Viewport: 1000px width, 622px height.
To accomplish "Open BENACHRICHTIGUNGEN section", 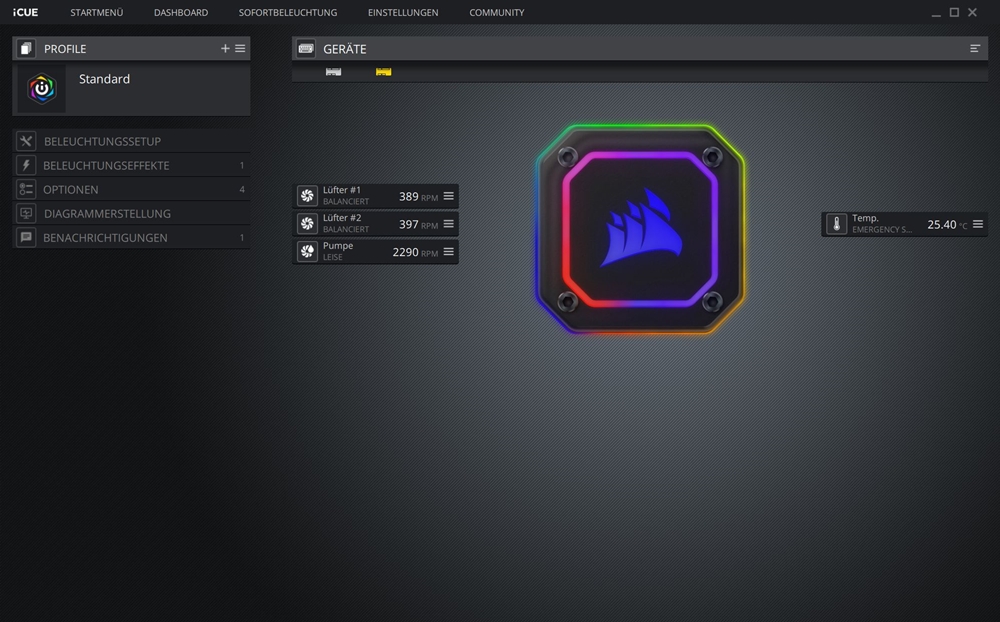I will coord(131,237).
